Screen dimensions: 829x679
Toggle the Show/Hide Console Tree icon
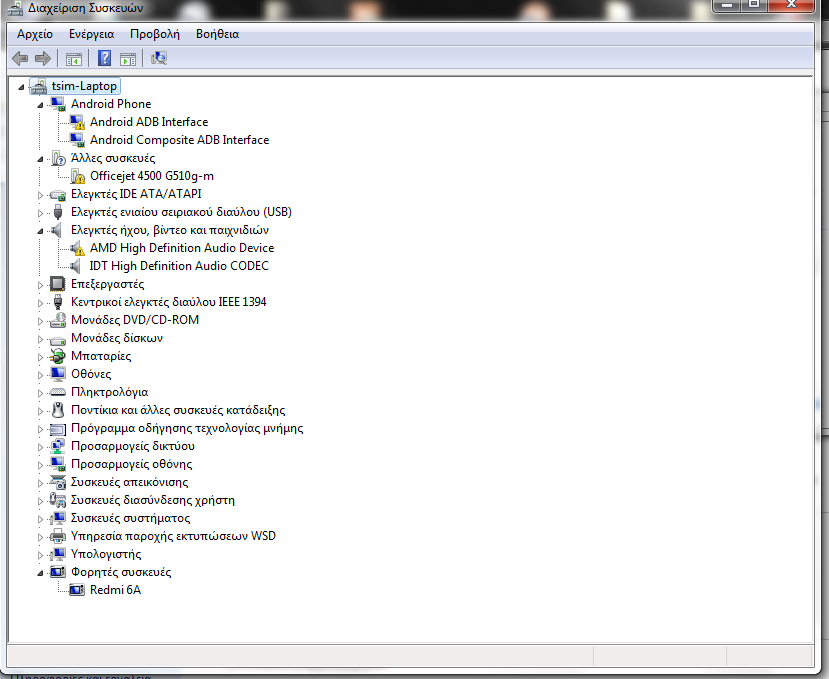(74, 58)
